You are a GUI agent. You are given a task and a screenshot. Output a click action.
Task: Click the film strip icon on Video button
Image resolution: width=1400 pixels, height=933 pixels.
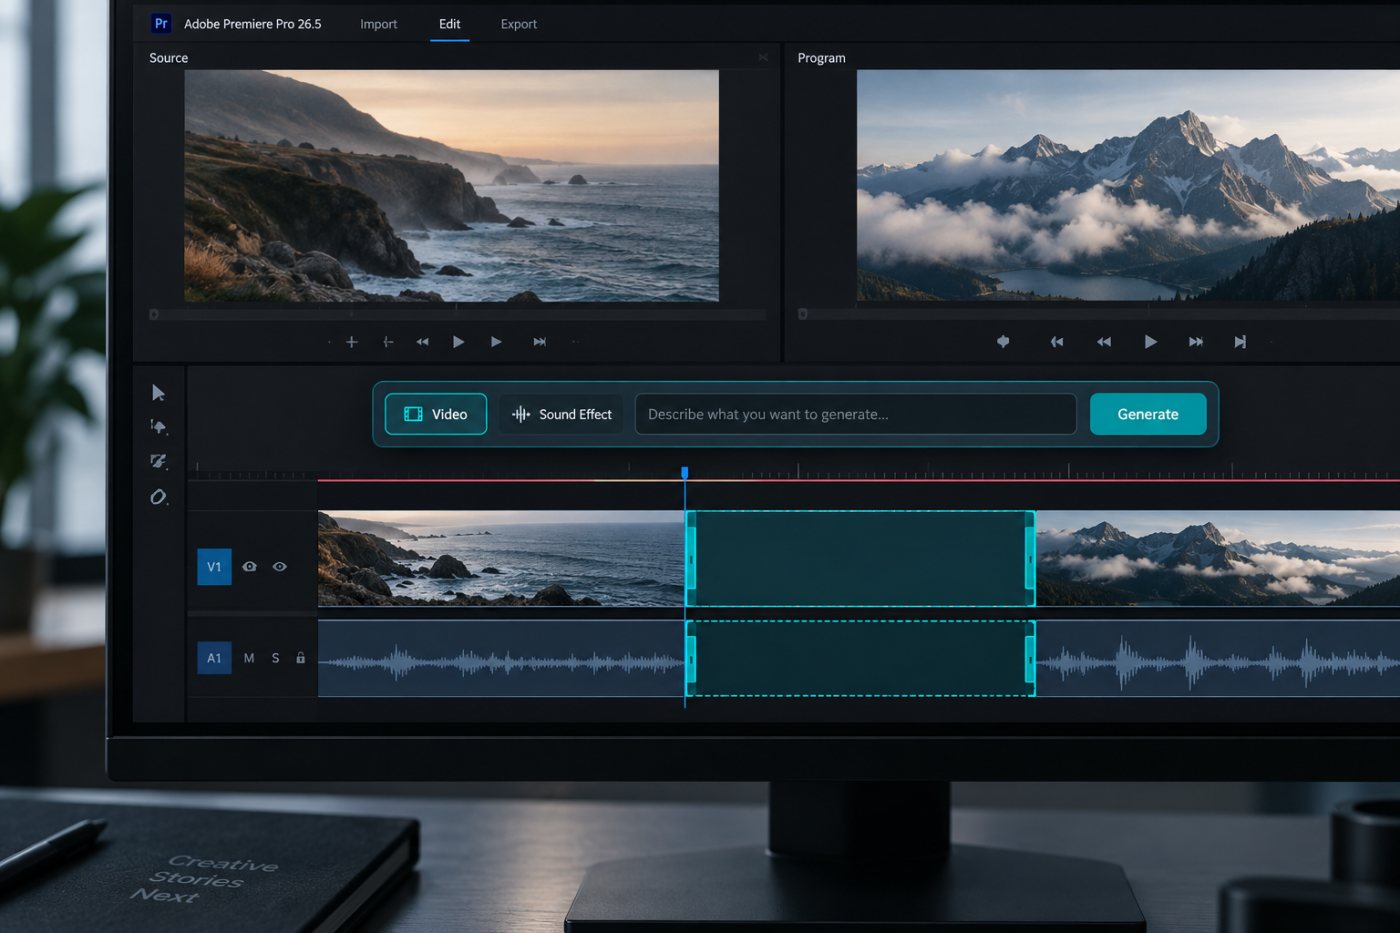pos(413,414)
